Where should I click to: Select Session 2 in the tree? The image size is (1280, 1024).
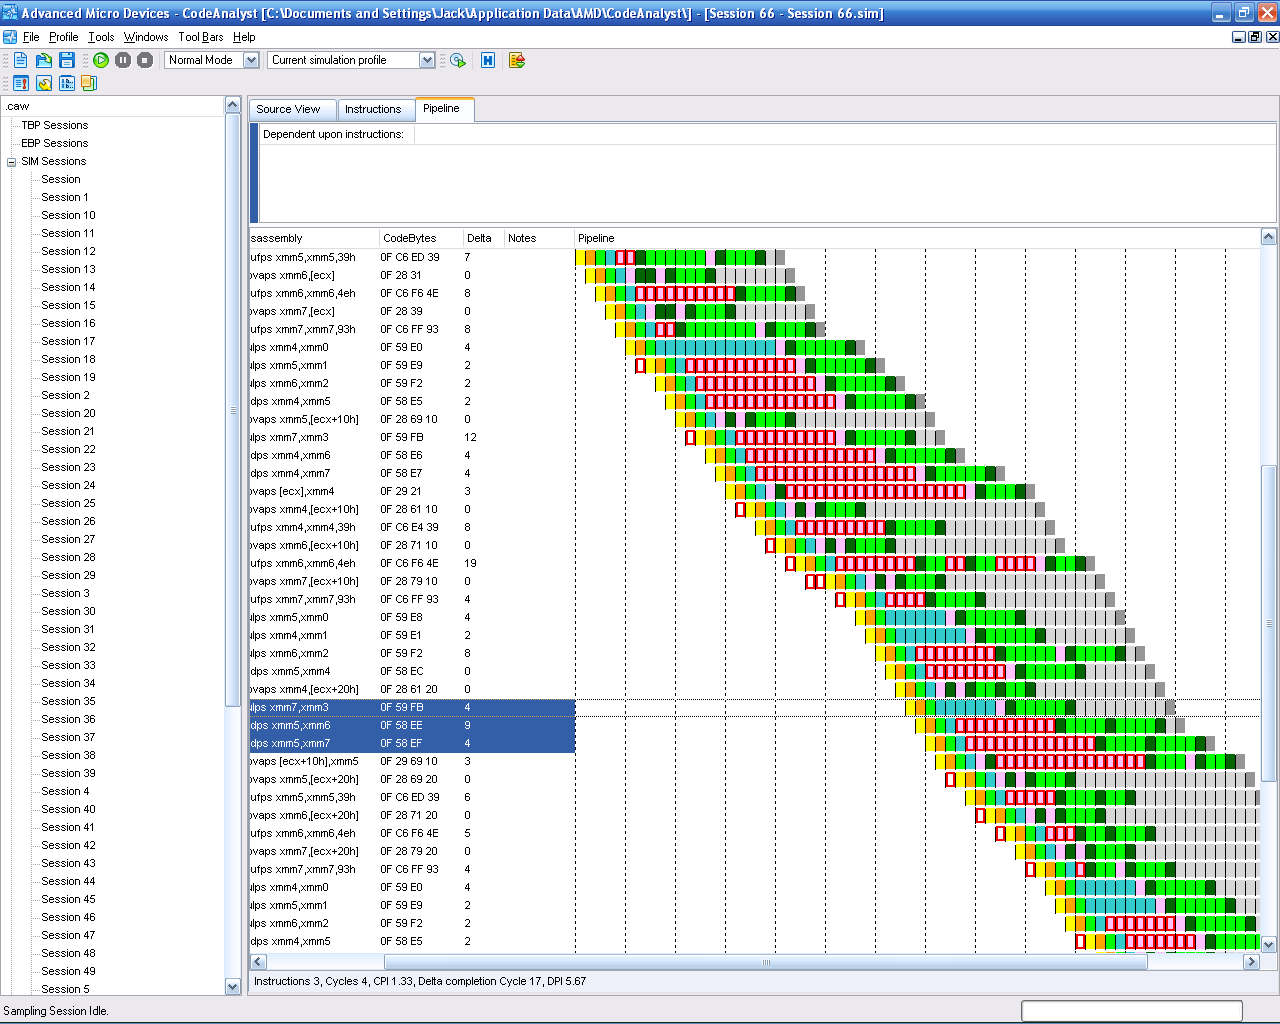(x=65, y=396)
